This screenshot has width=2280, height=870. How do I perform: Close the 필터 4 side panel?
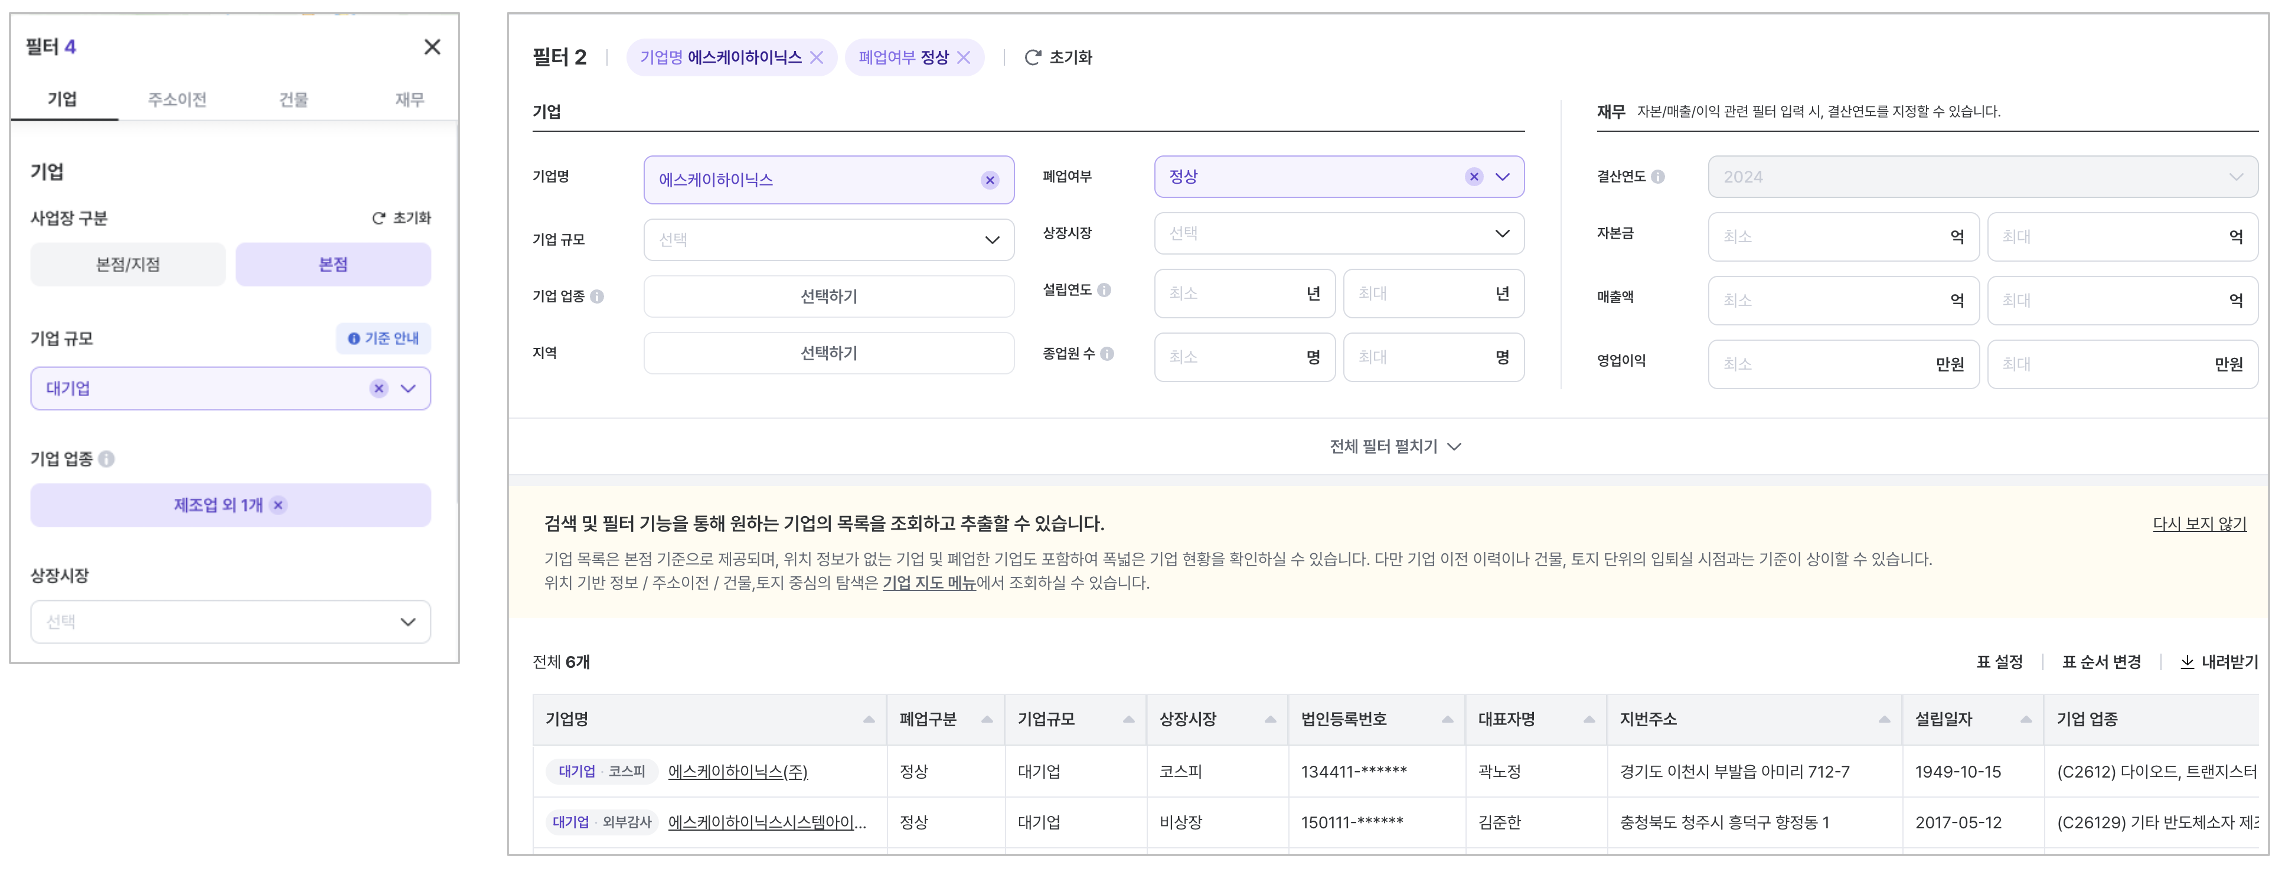pyautogui.click(x=432, y=47)
